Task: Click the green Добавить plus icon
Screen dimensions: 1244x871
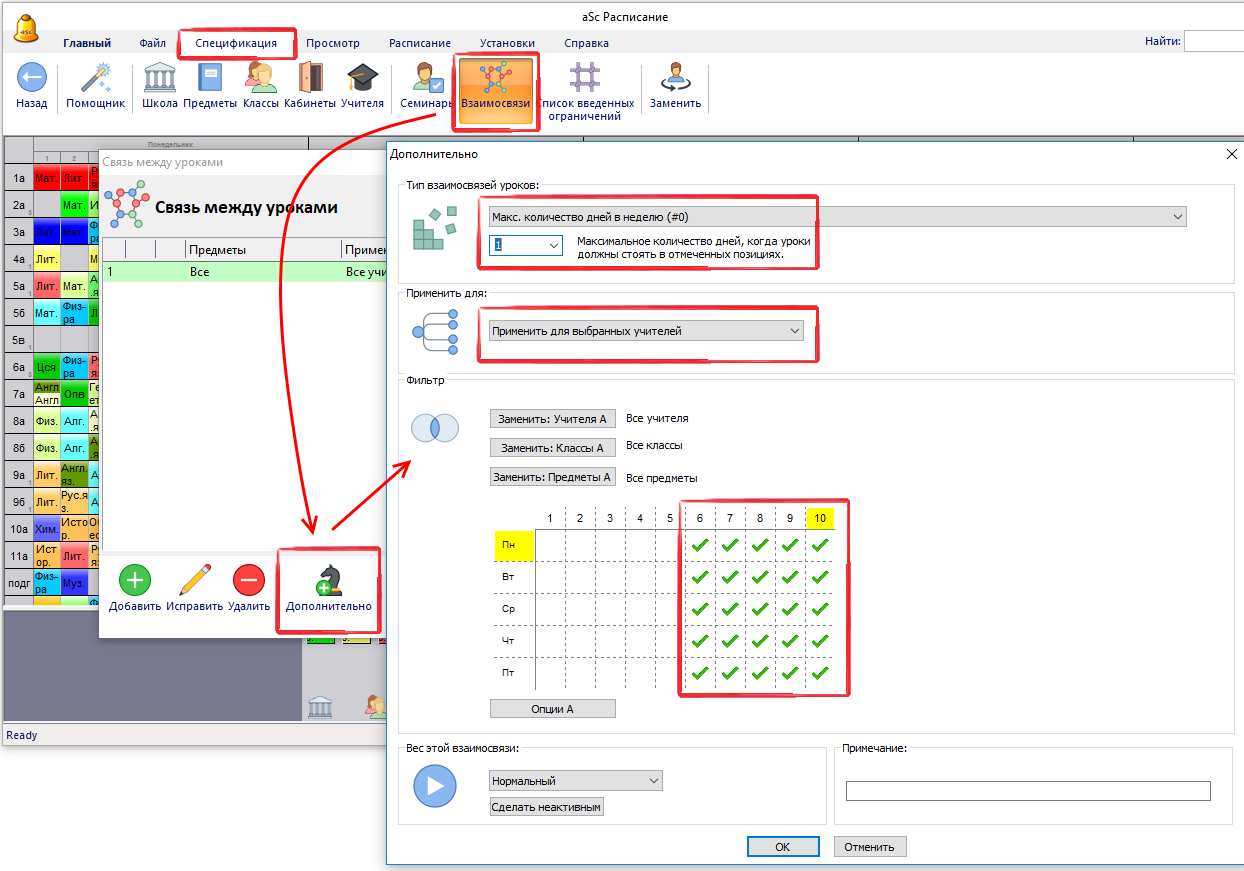Action: [135, 580]
